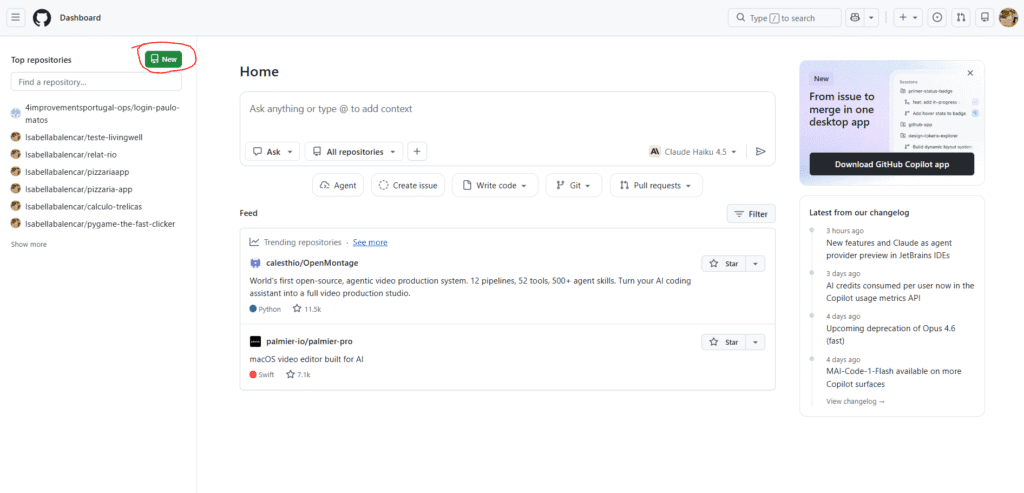Star the palmier-io/palmier-pro repository

724,342
